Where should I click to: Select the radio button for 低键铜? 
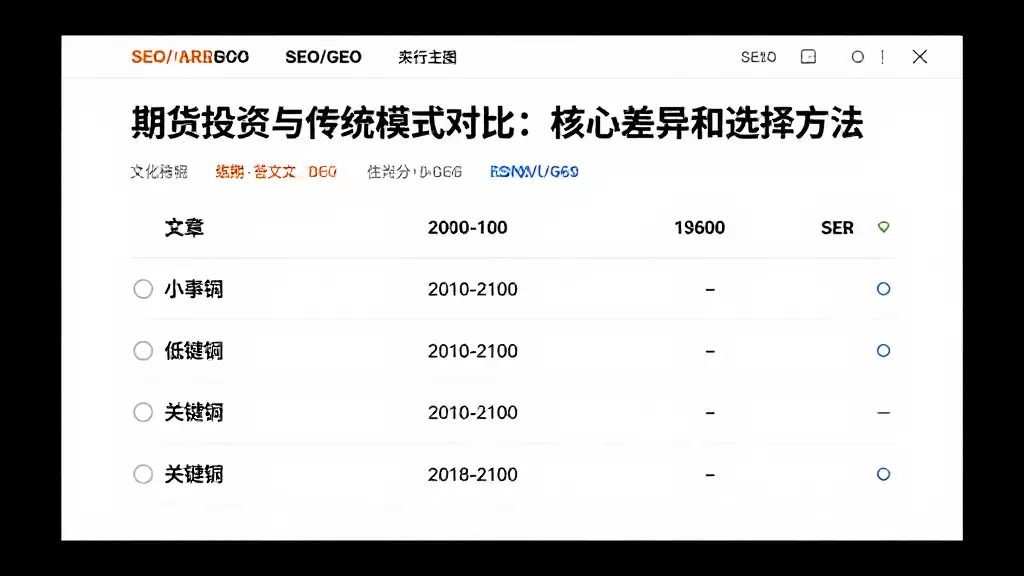pos(143,351)
